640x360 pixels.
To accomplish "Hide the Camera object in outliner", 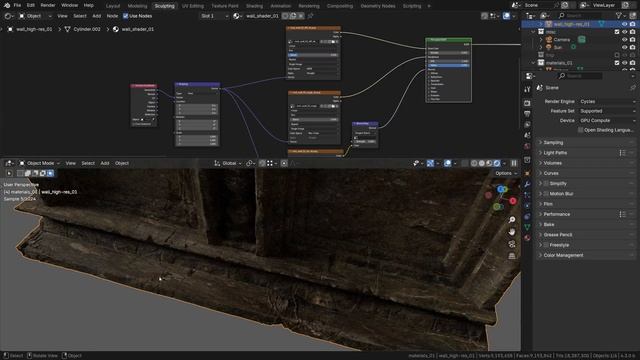I will coord(624,40).
